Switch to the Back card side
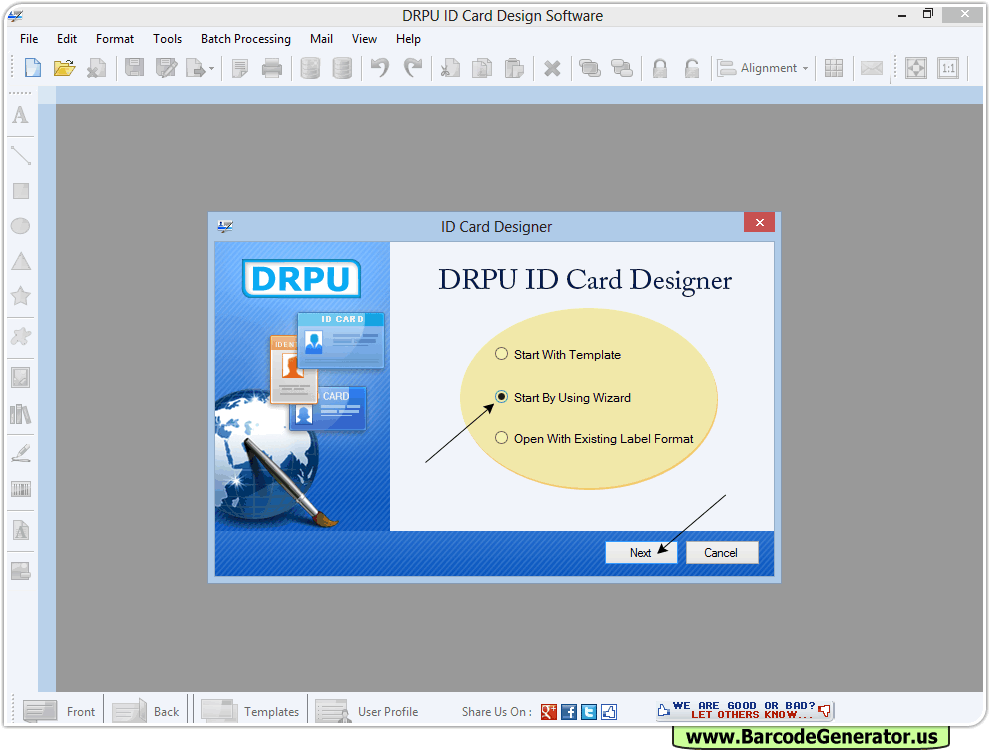 coord(146,711)
